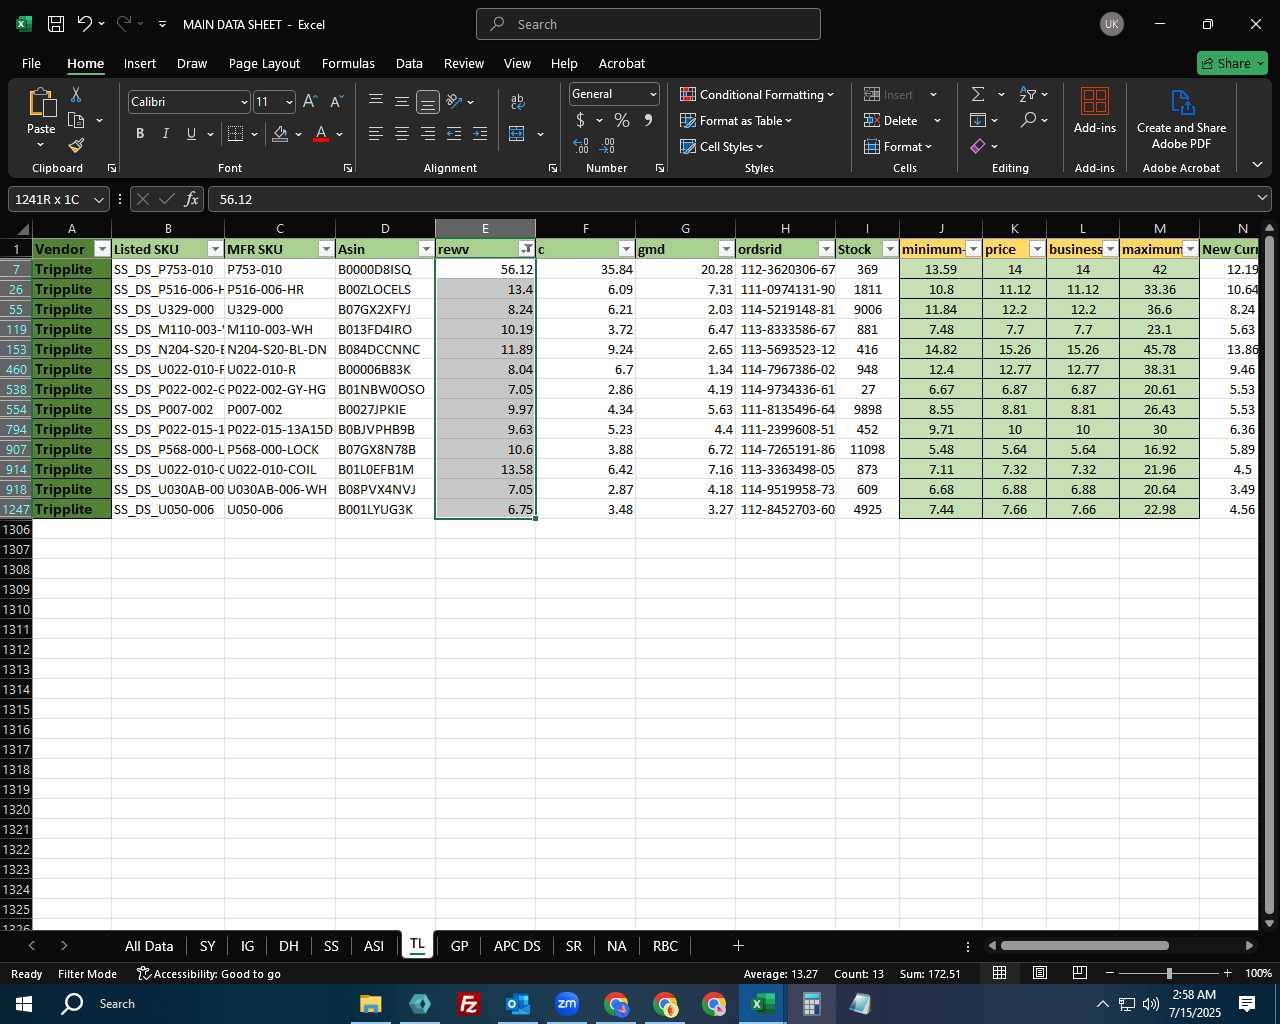
Task: Toggle Bottom Align for cells
Action: 428,101
